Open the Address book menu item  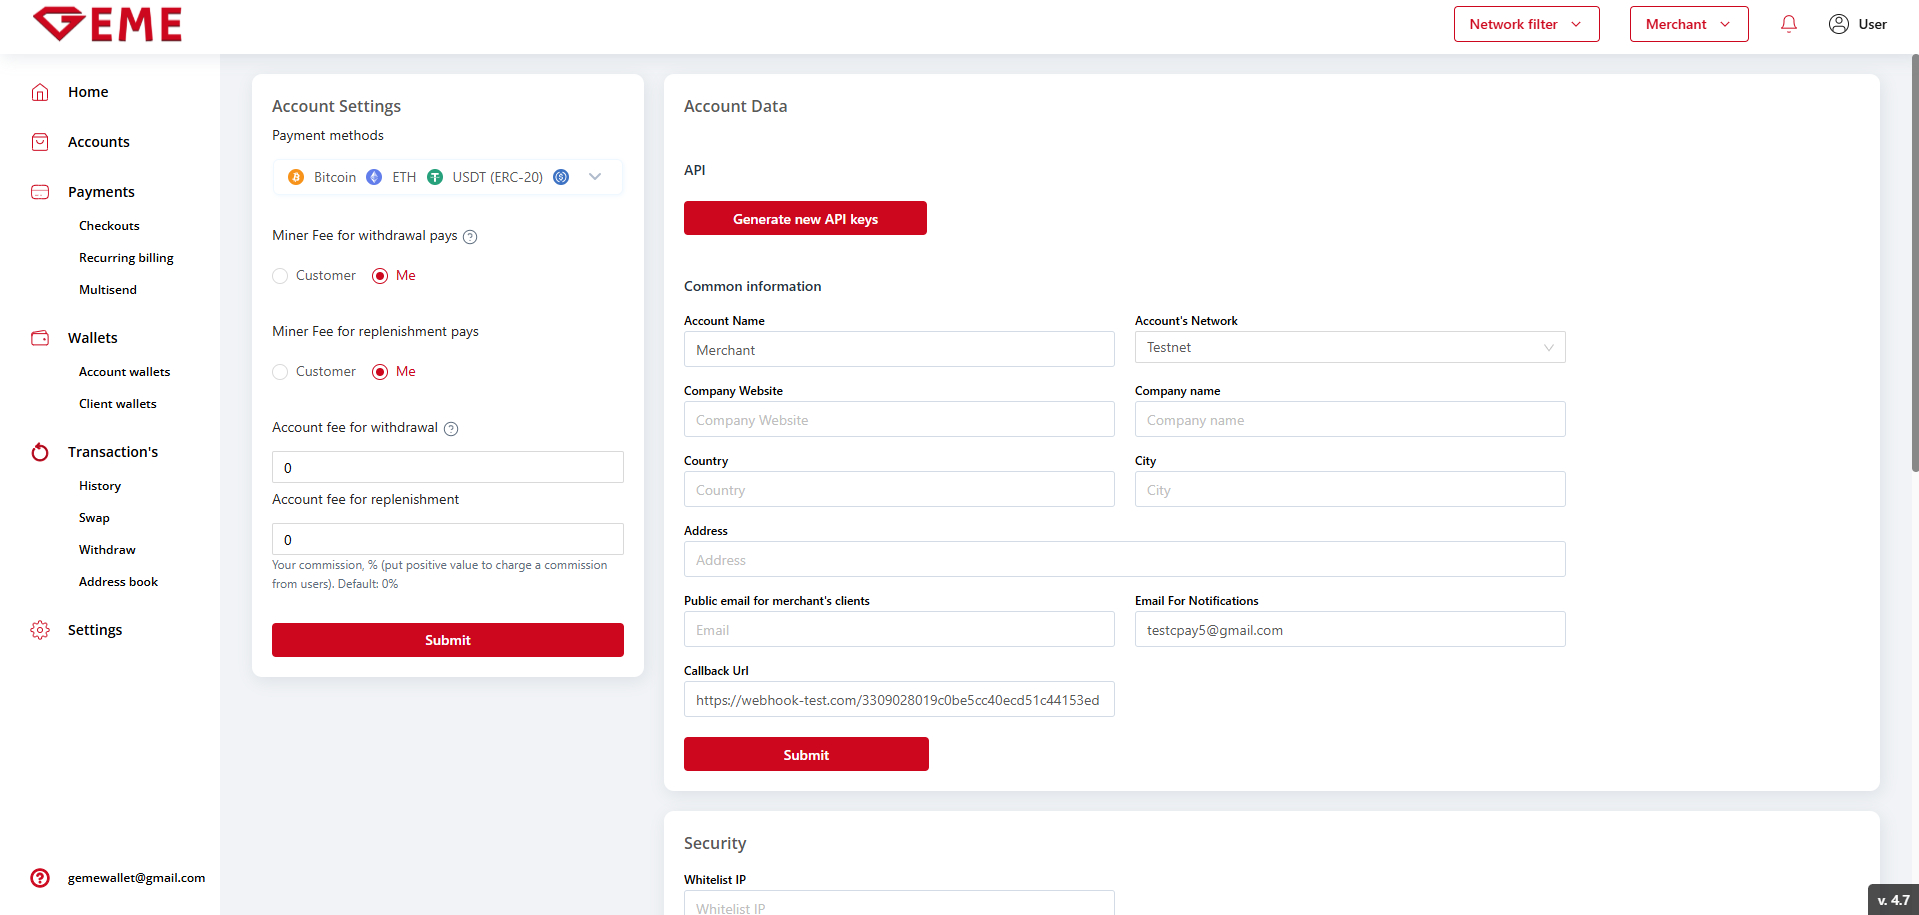coord(118,582)
